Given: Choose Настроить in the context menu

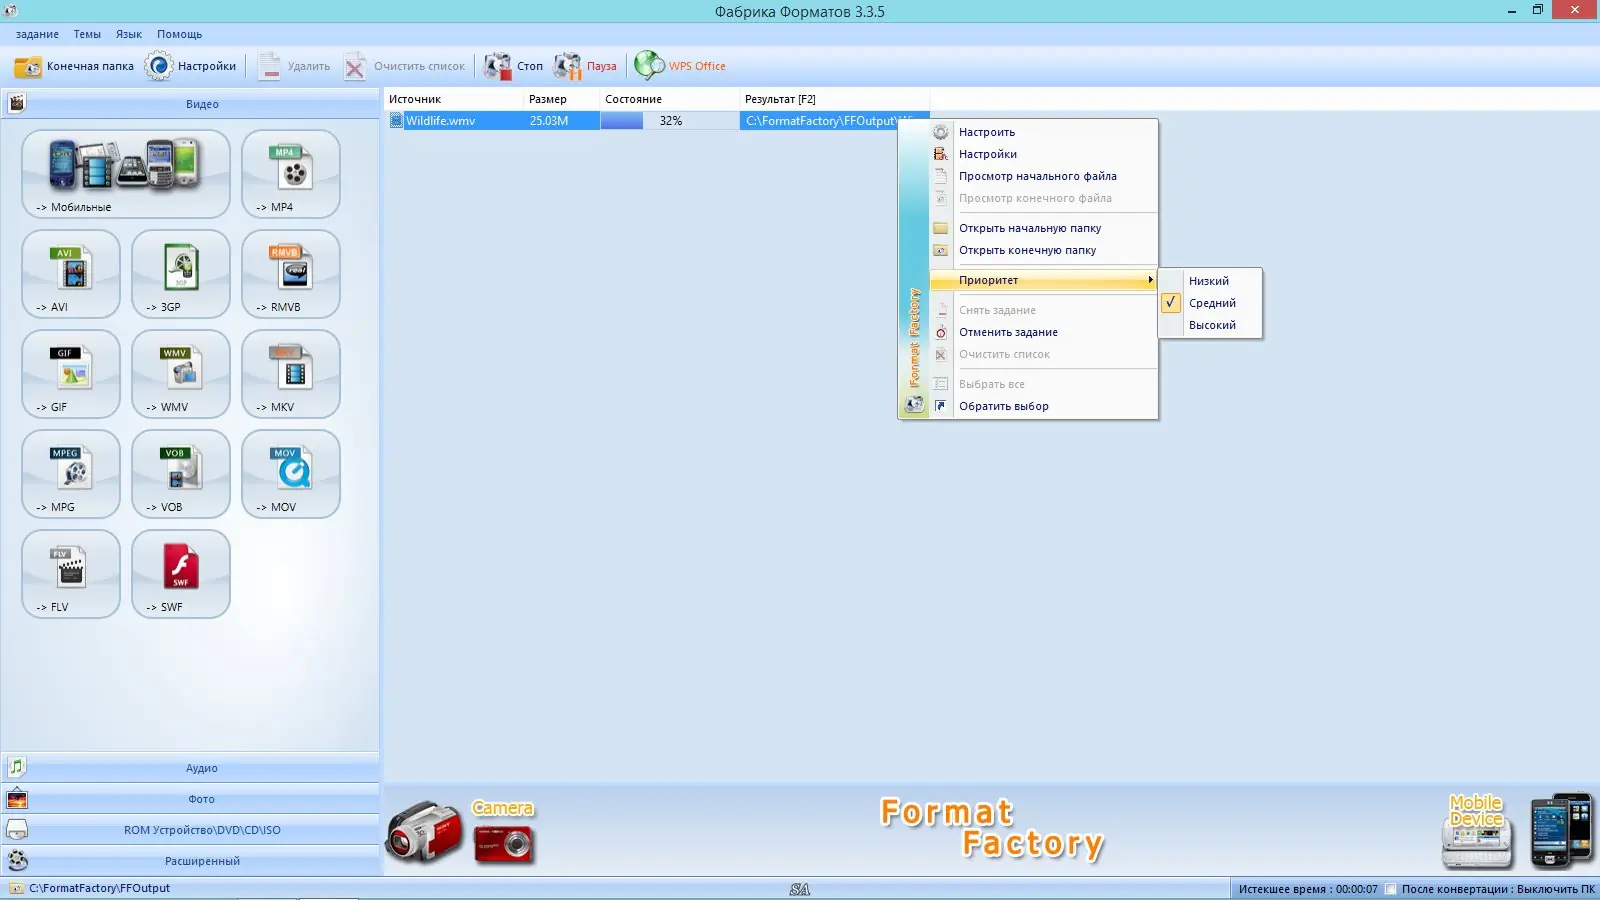Looking at the screenshot, I should click(x=1043, y=132).
